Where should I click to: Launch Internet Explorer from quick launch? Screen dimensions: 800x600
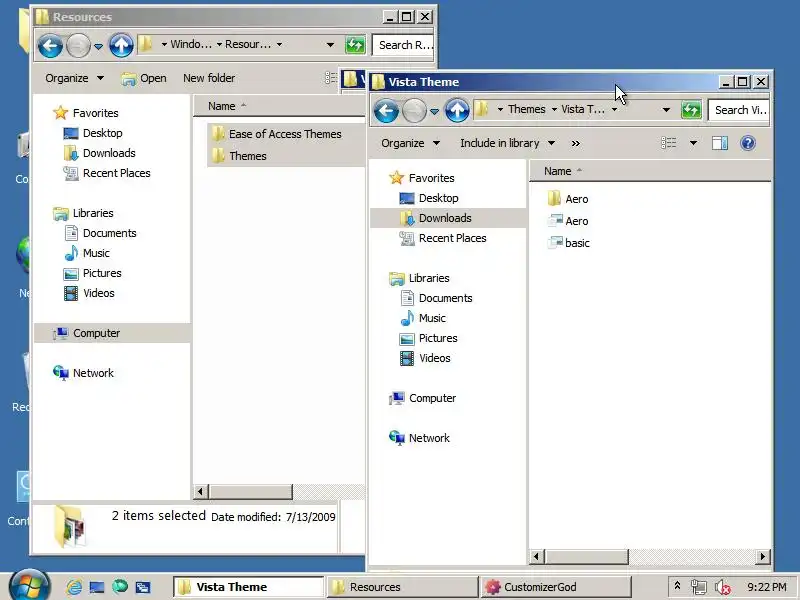tap(74, 587)
